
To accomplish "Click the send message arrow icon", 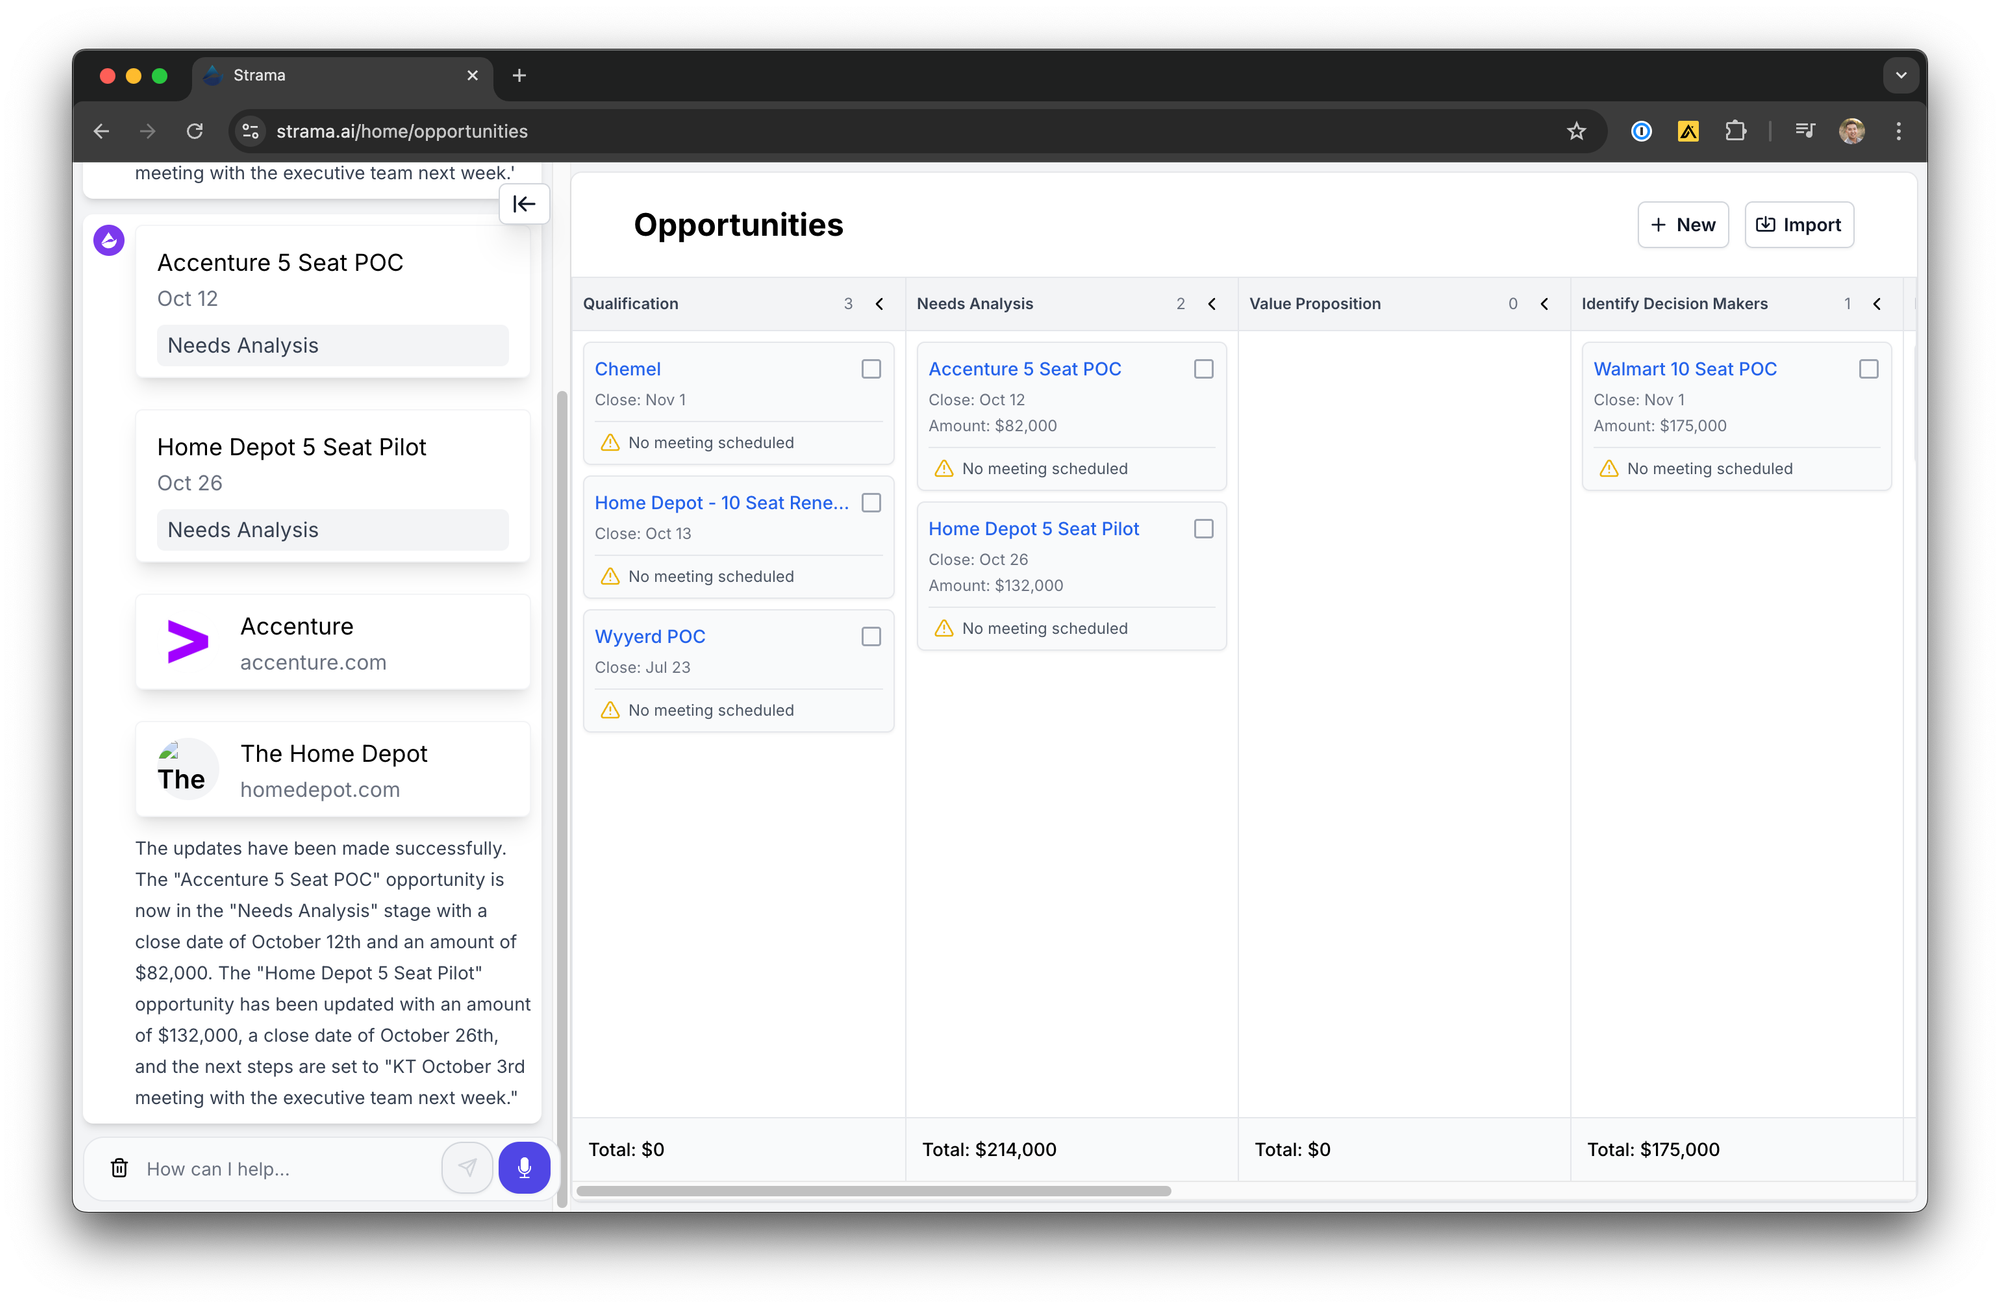I will [x=467, y=1168].
